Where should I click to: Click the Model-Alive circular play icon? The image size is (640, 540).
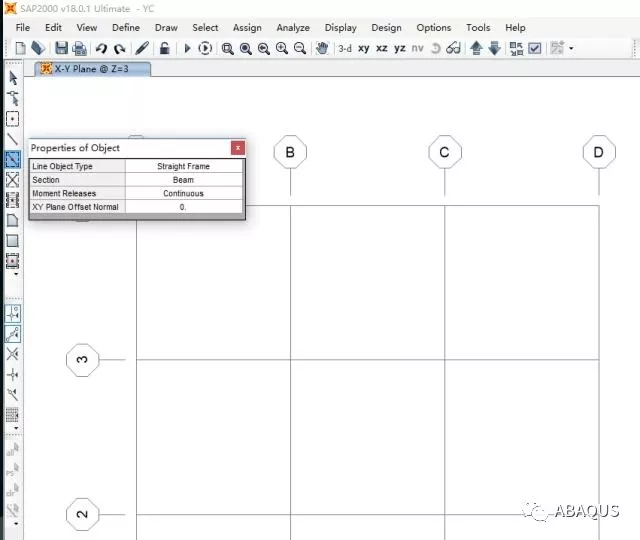pyautogui.click(x=205, y=49)
